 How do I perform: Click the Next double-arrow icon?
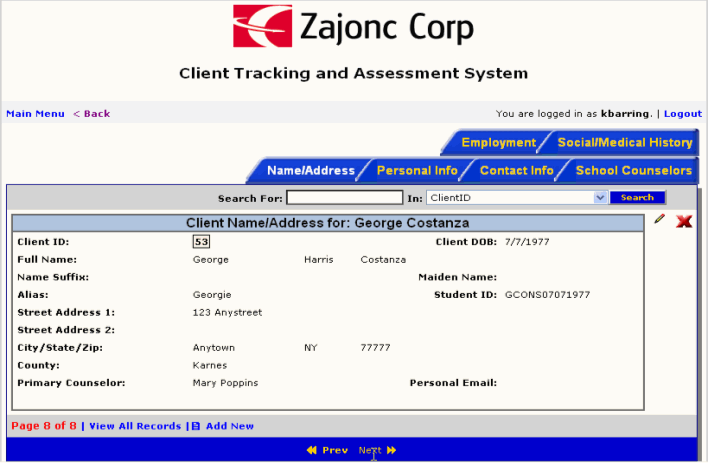pyautogui.click(x=391, y=450)
